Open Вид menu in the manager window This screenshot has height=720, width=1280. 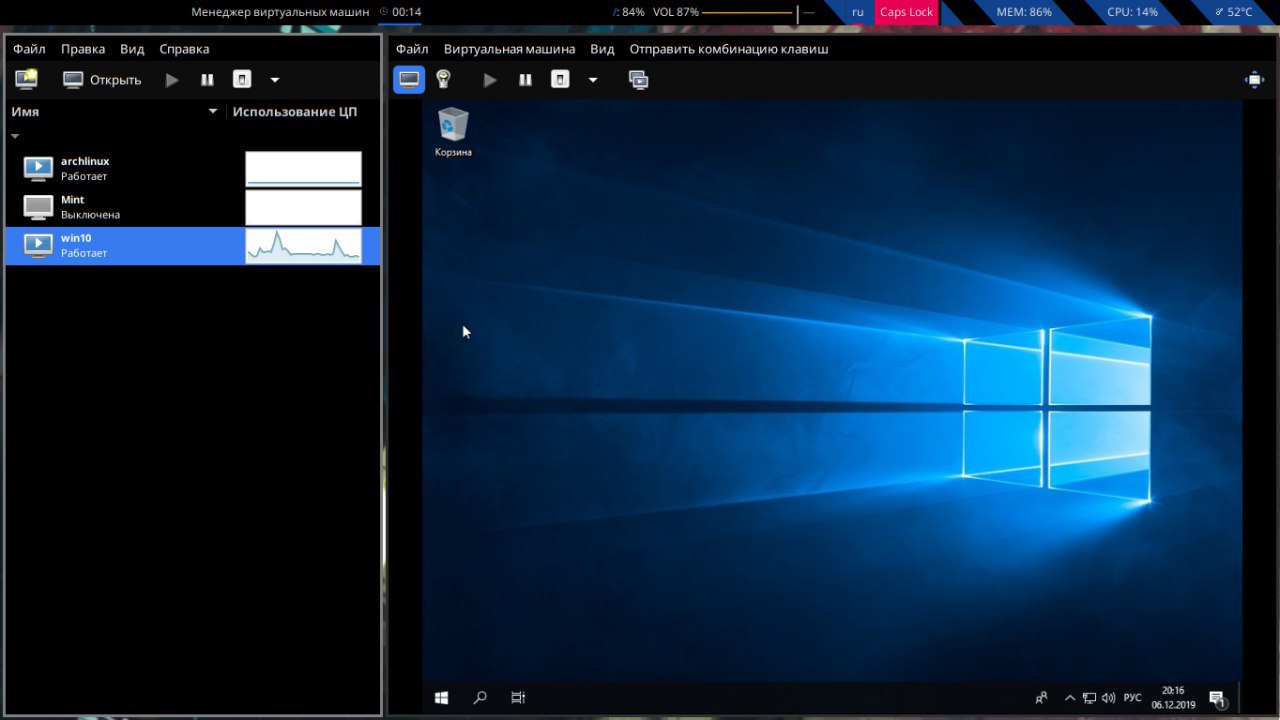click(132, 49)
